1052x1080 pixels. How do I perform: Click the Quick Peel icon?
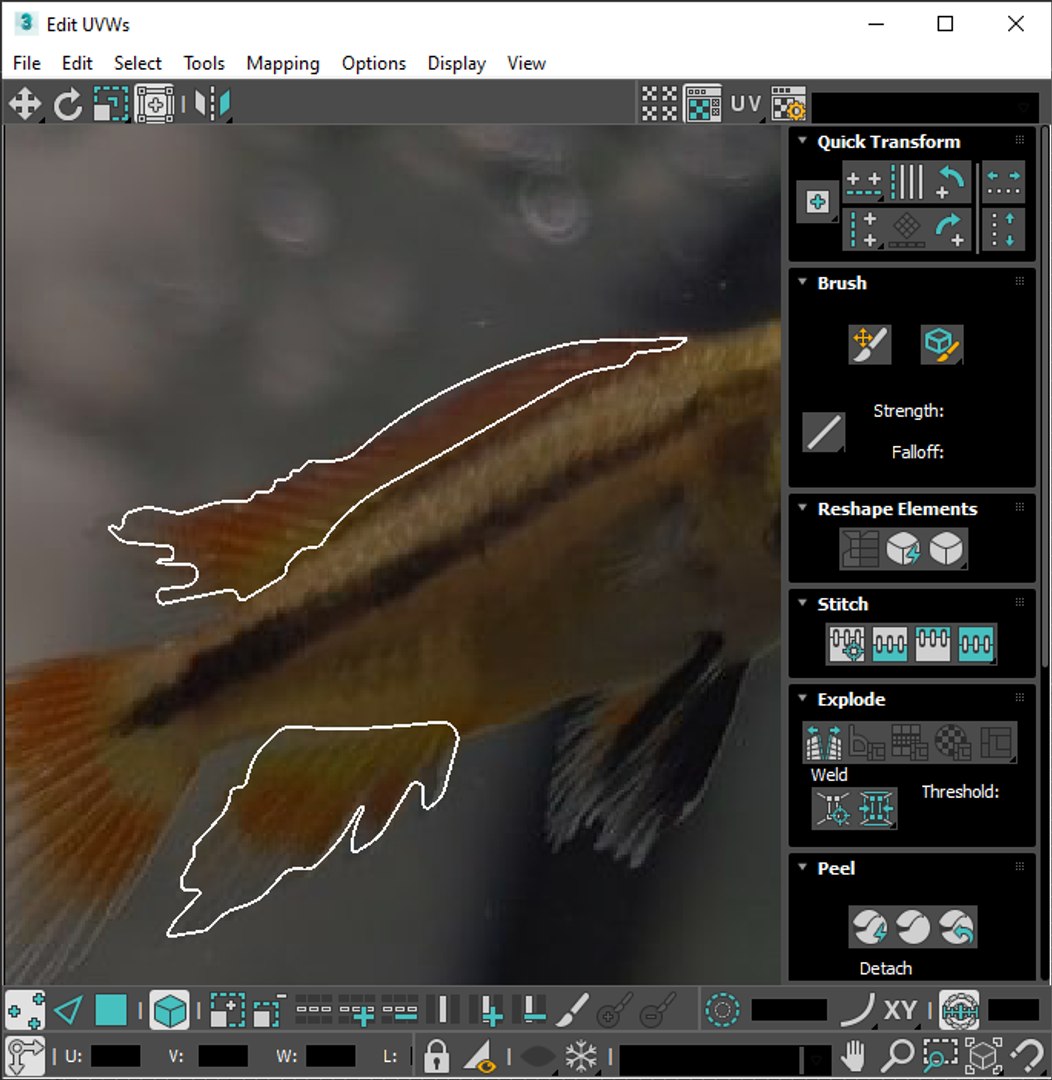[x=869, y=926]
